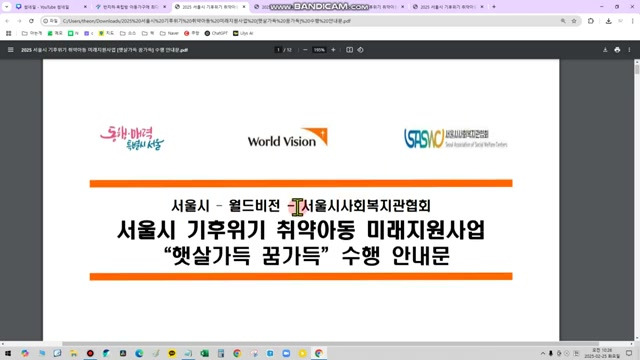Open the apps grid in bookmarks bar
The width and height of the screenshot is (640, 360).
click(x=8, y=33)
